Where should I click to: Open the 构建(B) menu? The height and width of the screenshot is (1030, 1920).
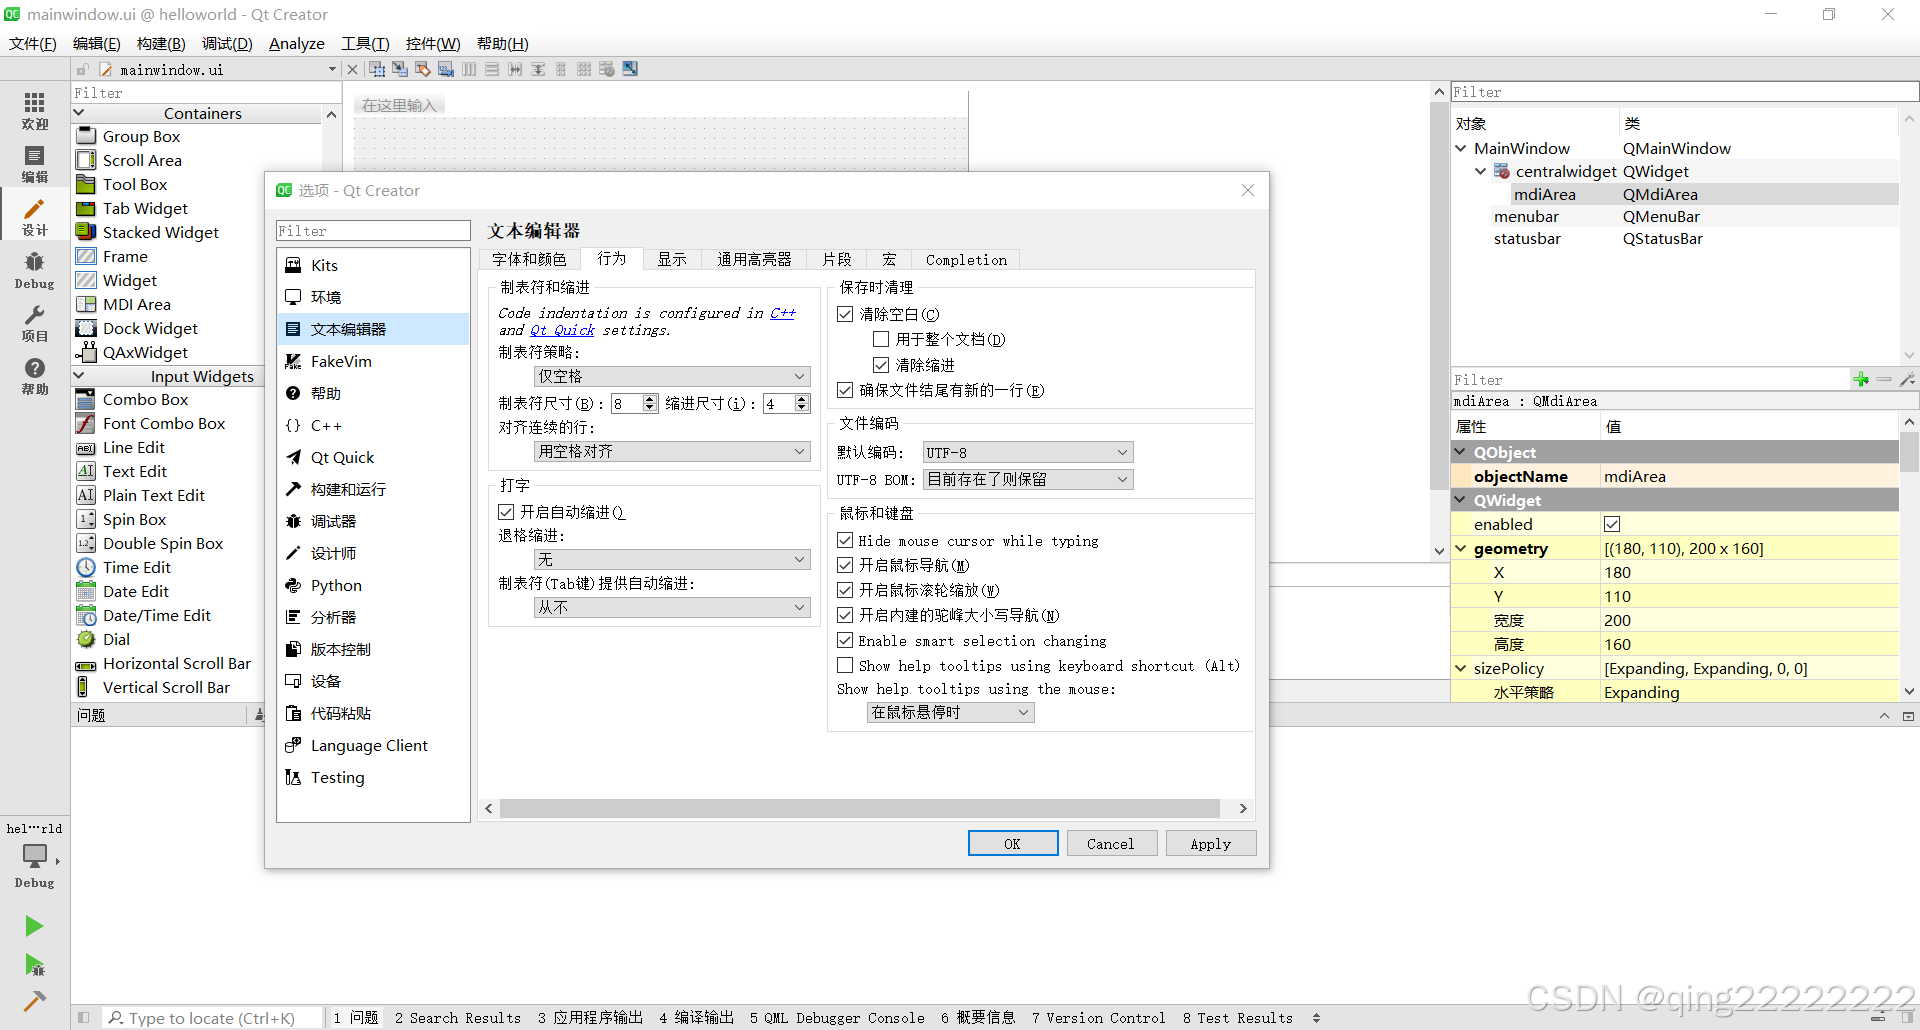point(161,43)
